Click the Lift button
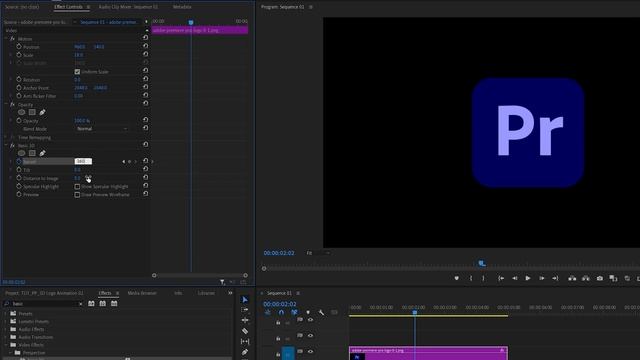The image size is (640, 360). click(572, 278)
